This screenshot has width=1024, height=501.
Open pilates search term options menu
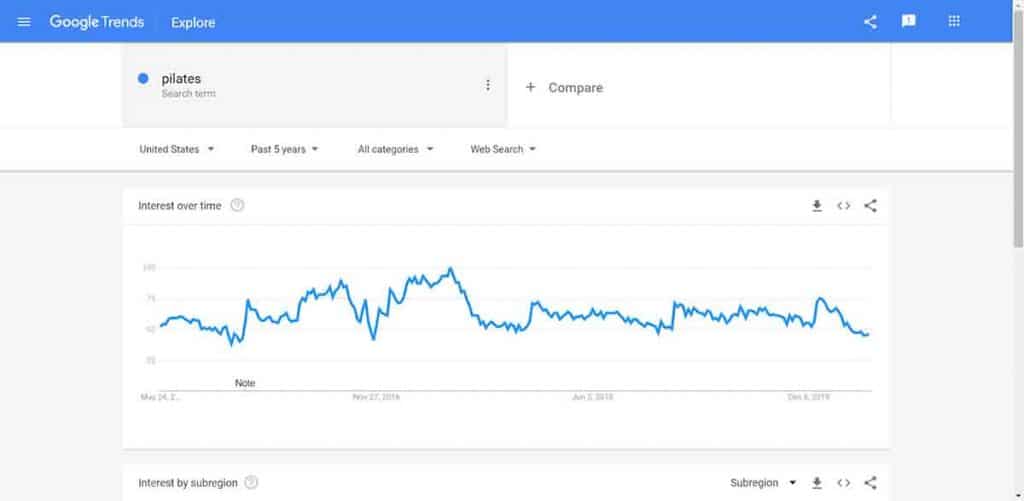pos(487,85)
